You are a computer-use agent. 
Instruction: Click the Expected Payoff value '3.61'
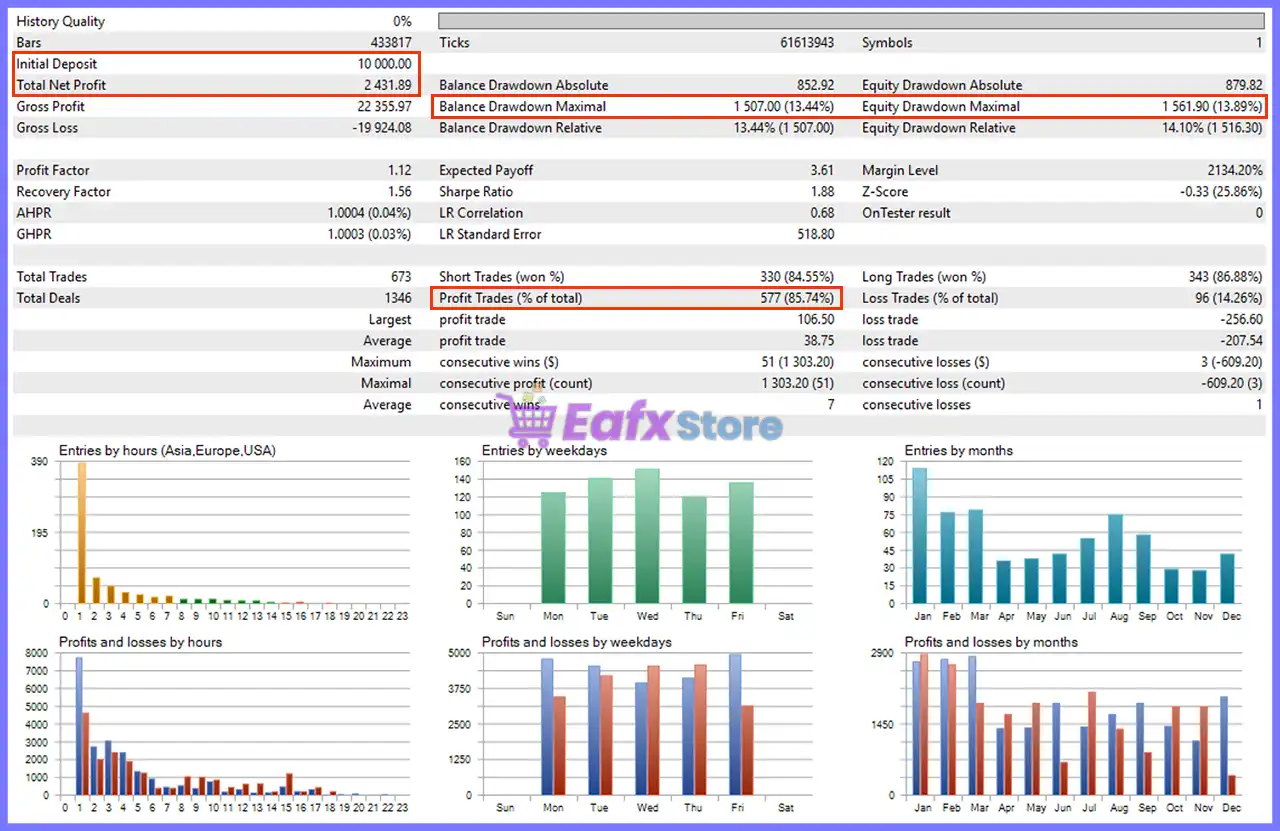point(822,170)
